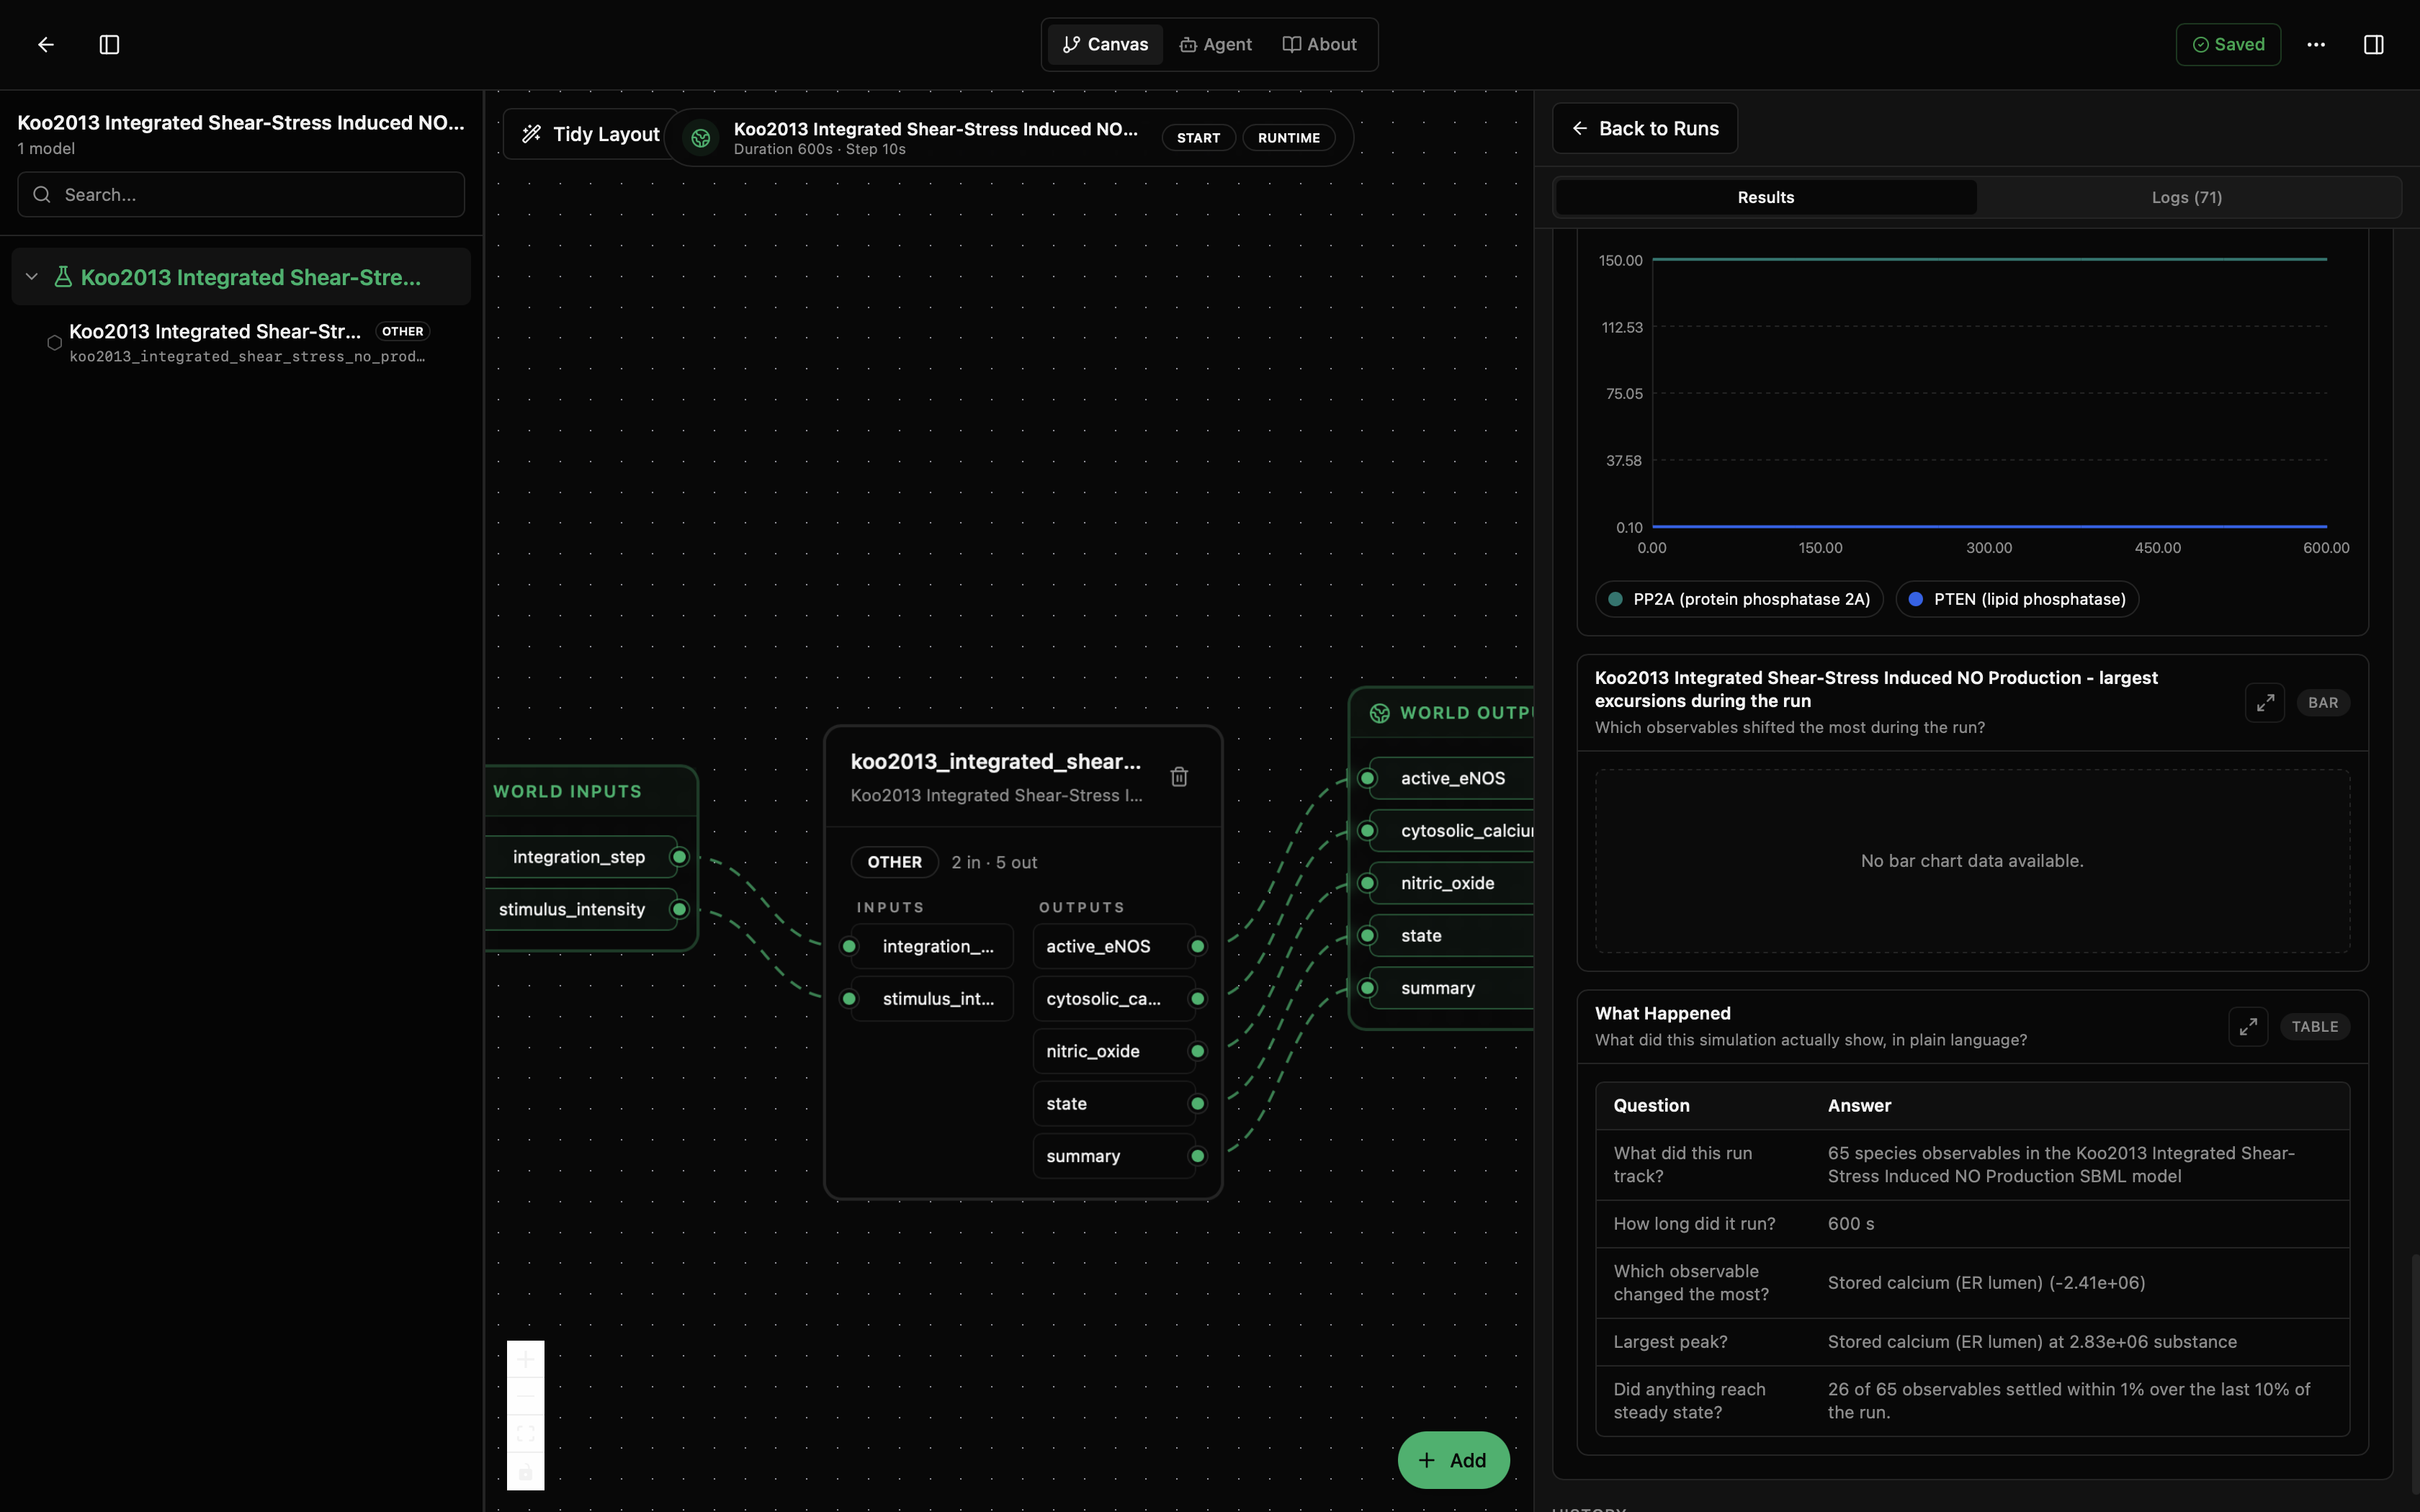
Task: Click the green Add button
Action: [1453, 1460]
